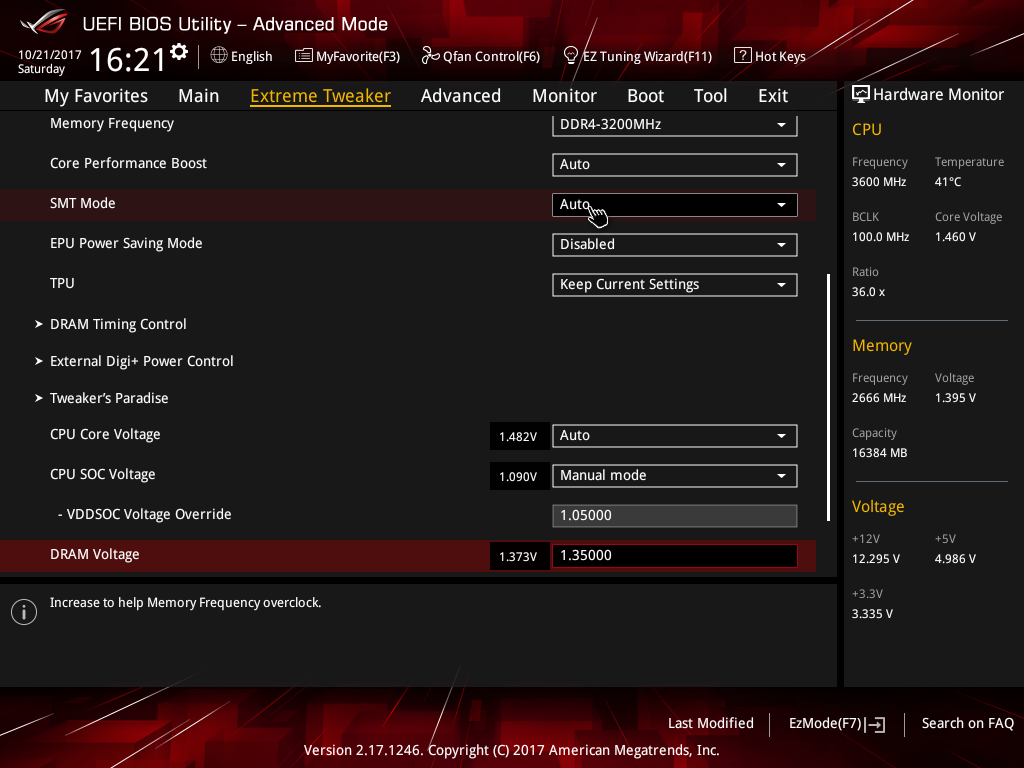The image size is (1024, 768).
Task: Open EPU Power Saving Mode dropdown
Action: (x=675, y=245)
